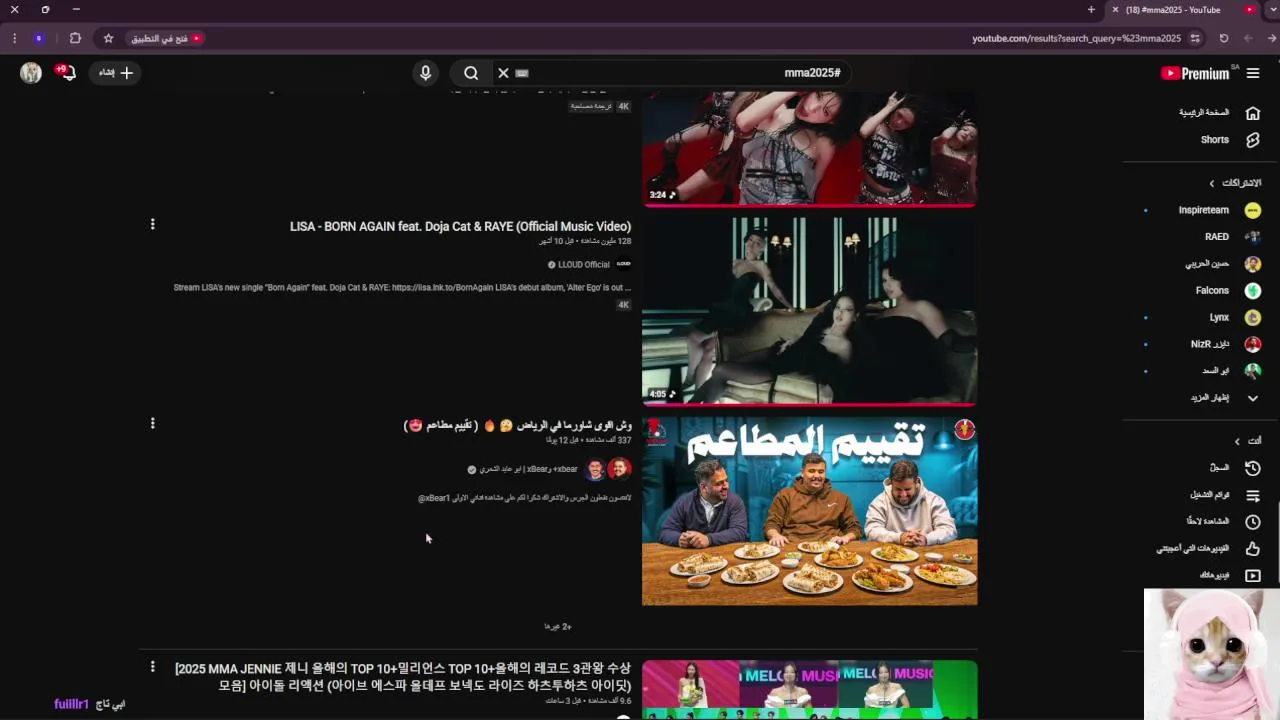Click the Open in app button
Image resolution: width=1280 pixels, height=720 pixels.
point(166,38)
